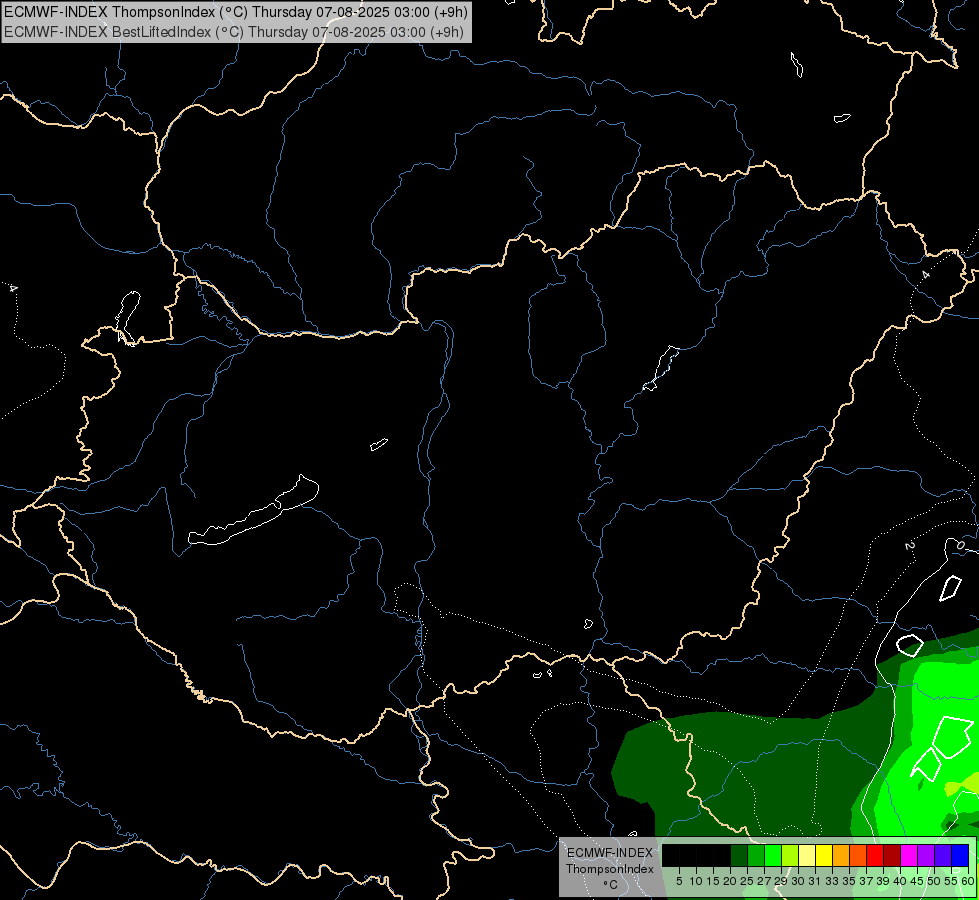Click the legend tick label 39
This screenshot has width=979, height=900.
point(883,881)
